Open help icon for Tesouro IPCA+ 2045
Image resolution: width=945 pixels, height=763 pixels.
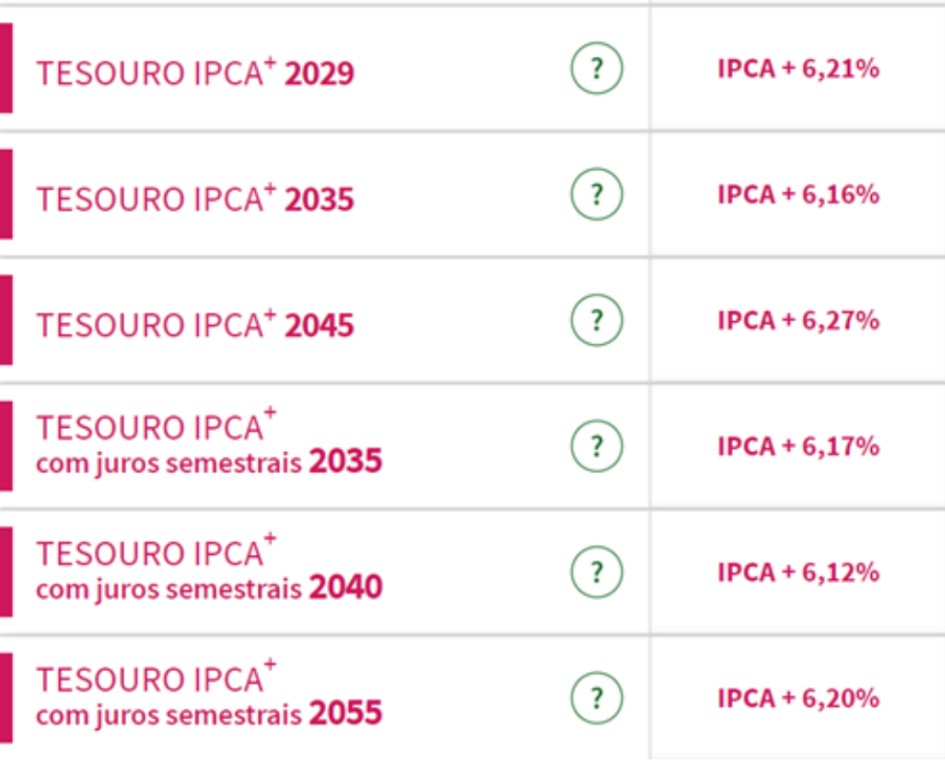pyautogui.click(x=597, y=320)
